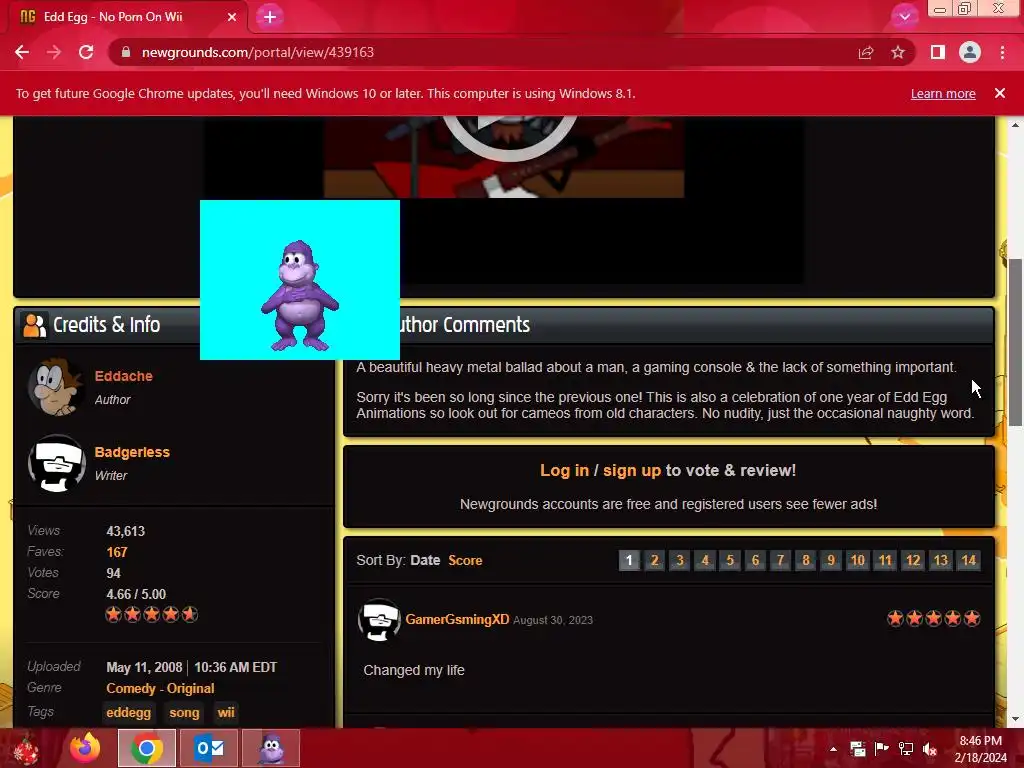This screenshot has height=768, width=1024.
Task: Toggle the Chrome side panel icon
Action: coord(938,52)
